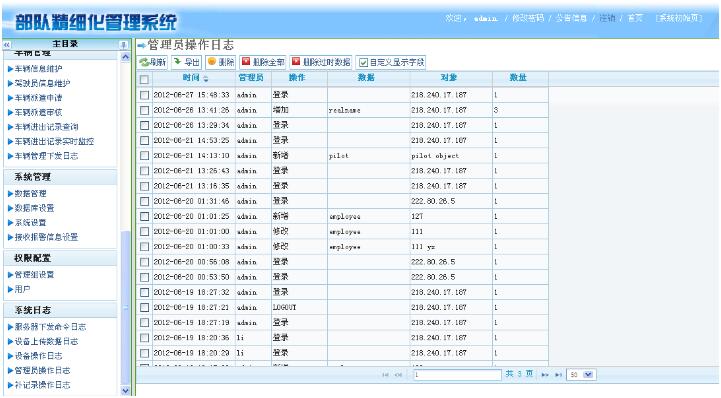Check the row dated 2012-06-27 15:48:33

coord(144,95)
